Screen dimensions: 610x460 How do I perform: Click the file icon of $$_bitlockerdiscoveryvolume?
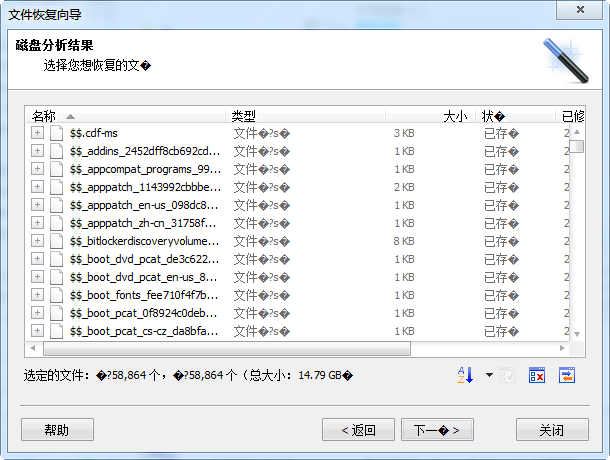pos(57,241)
